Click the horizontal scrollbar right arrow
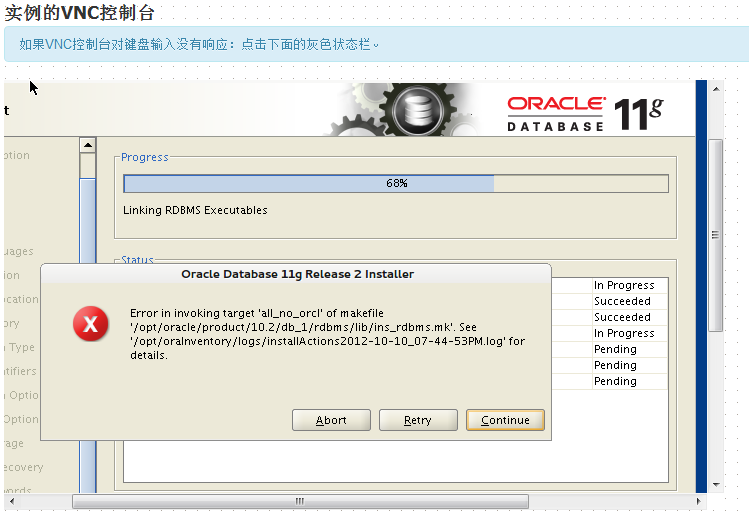Image resolution: width=749 pixels, height=512 pixels. tap(698, 501)
